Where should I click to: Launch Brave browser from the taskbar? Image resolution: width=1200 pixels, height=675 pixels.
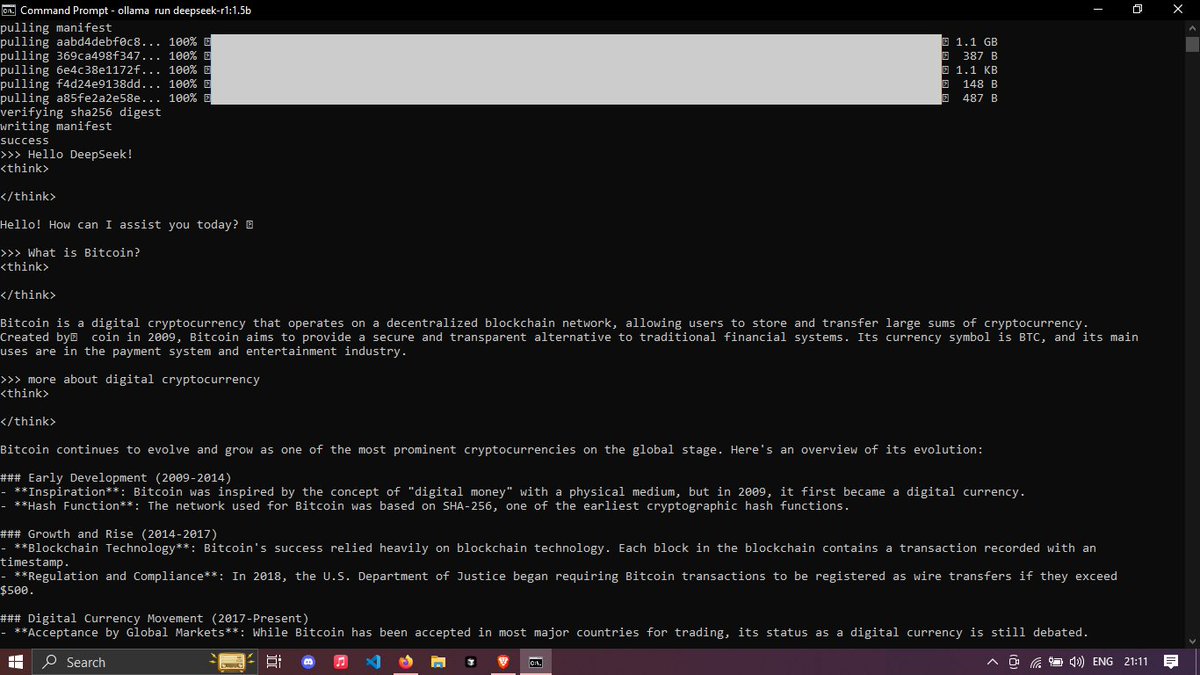tap(502, 662)
